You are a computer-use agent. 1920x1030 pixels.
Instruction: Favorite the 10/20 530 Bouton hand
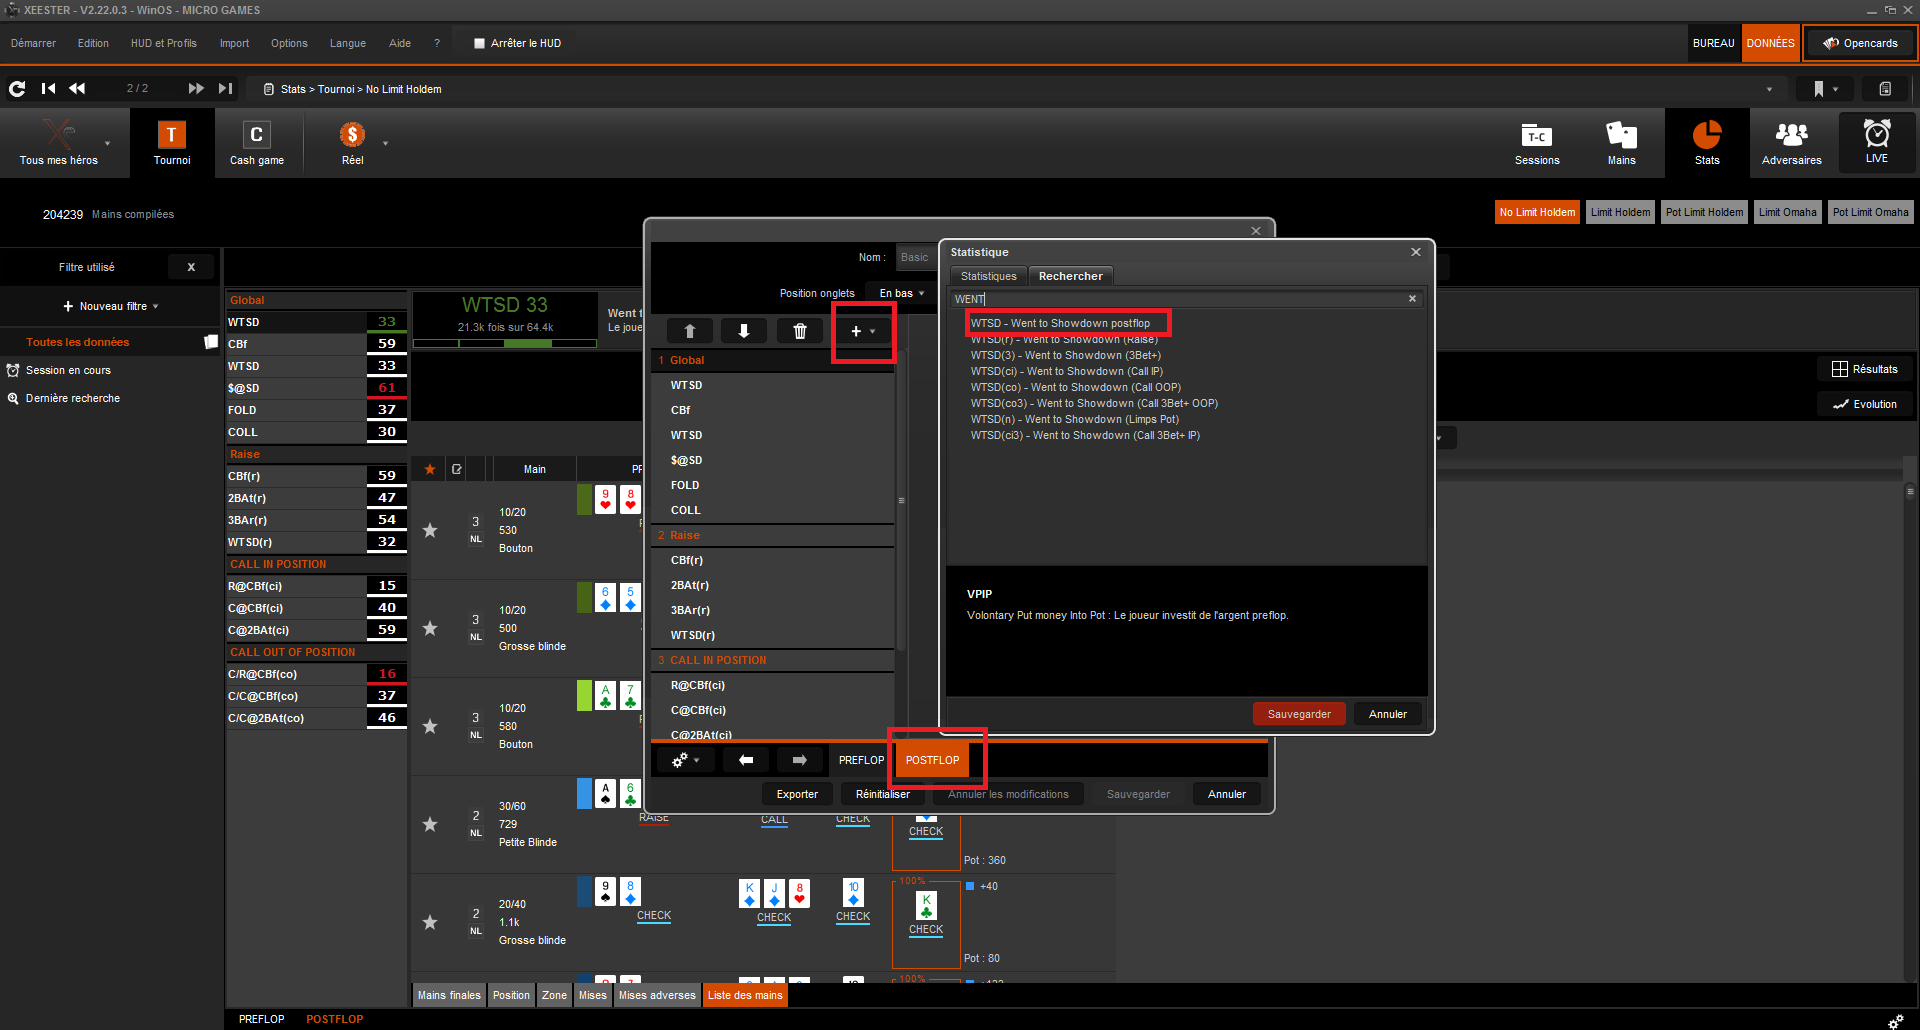click(x=430, y=530)
